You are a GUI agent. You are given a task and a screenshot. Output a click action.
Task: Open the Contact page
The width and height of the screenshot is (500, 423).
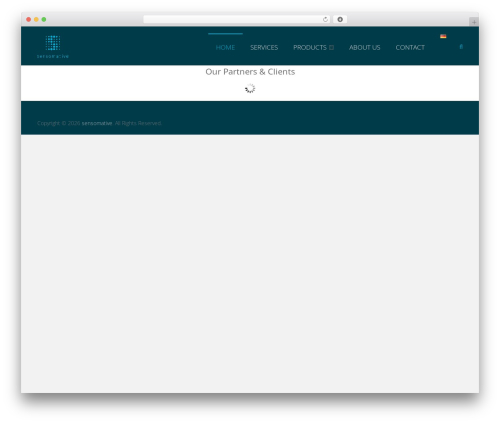tap(410, 47)
